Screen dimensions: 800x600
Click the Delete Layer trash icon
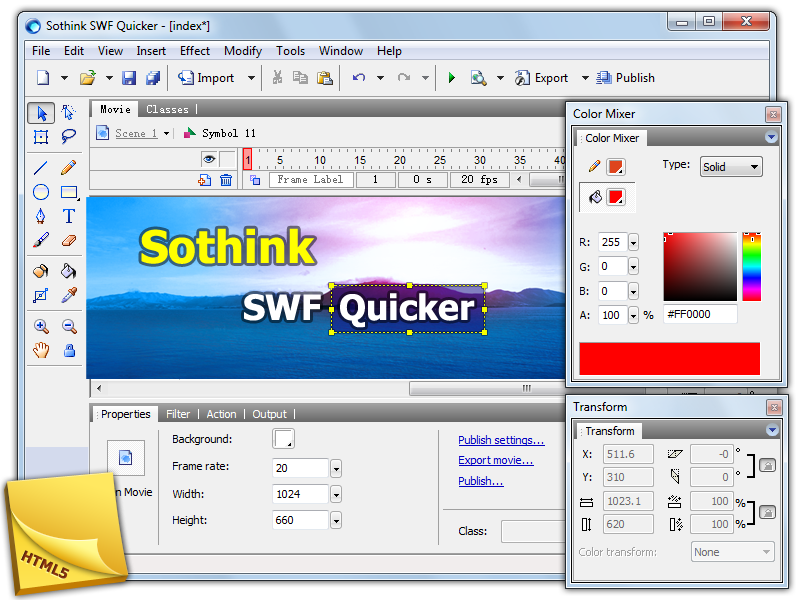coord(226,180)
